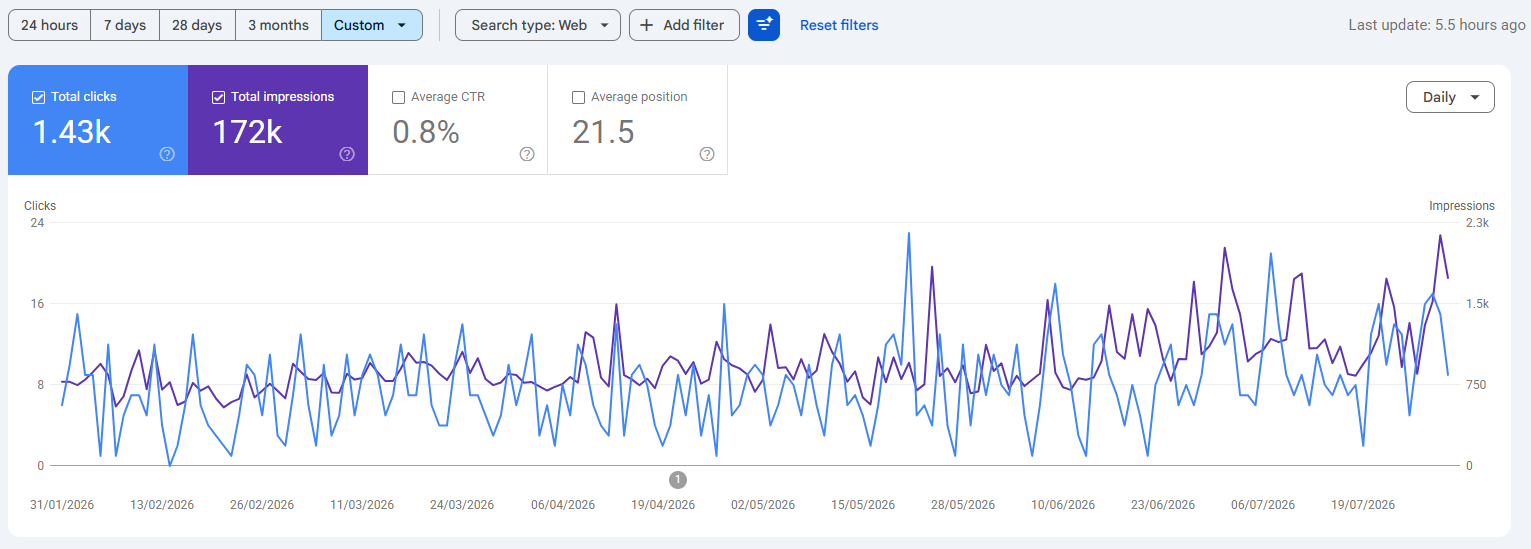Click the Clicks axis title

pyautogui.click(x=40, y=206)
